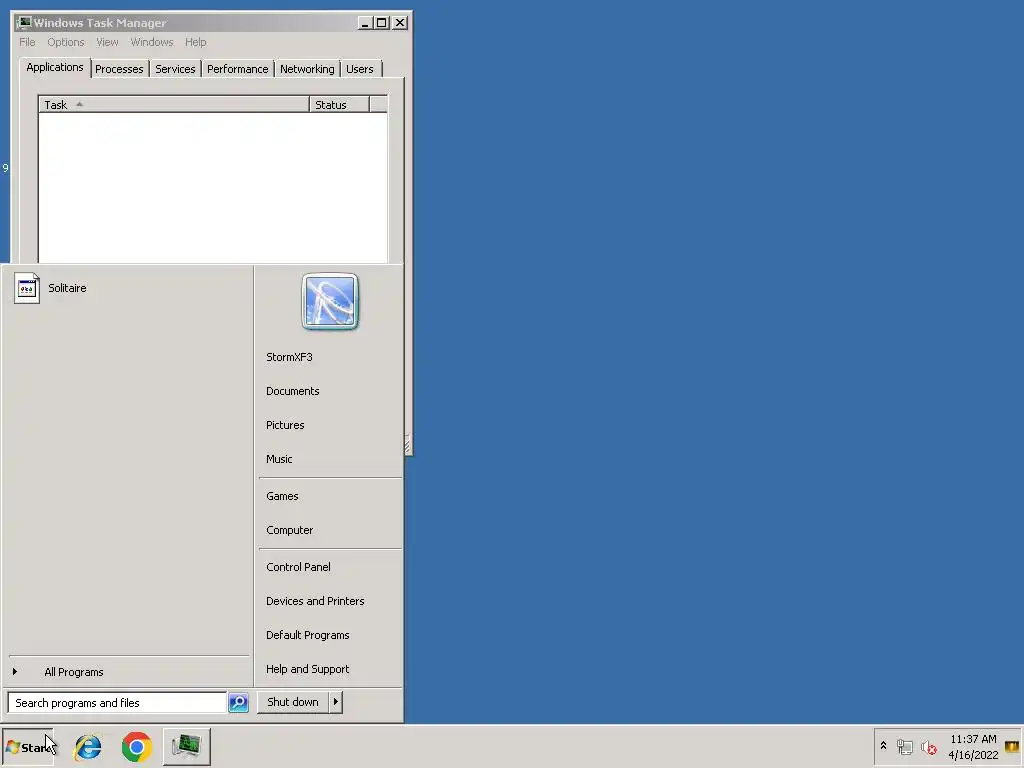Click the user account picture in Start menu
Viewport: 1024px width, 768px height.
pyautogui.click(x=330, y=301)
